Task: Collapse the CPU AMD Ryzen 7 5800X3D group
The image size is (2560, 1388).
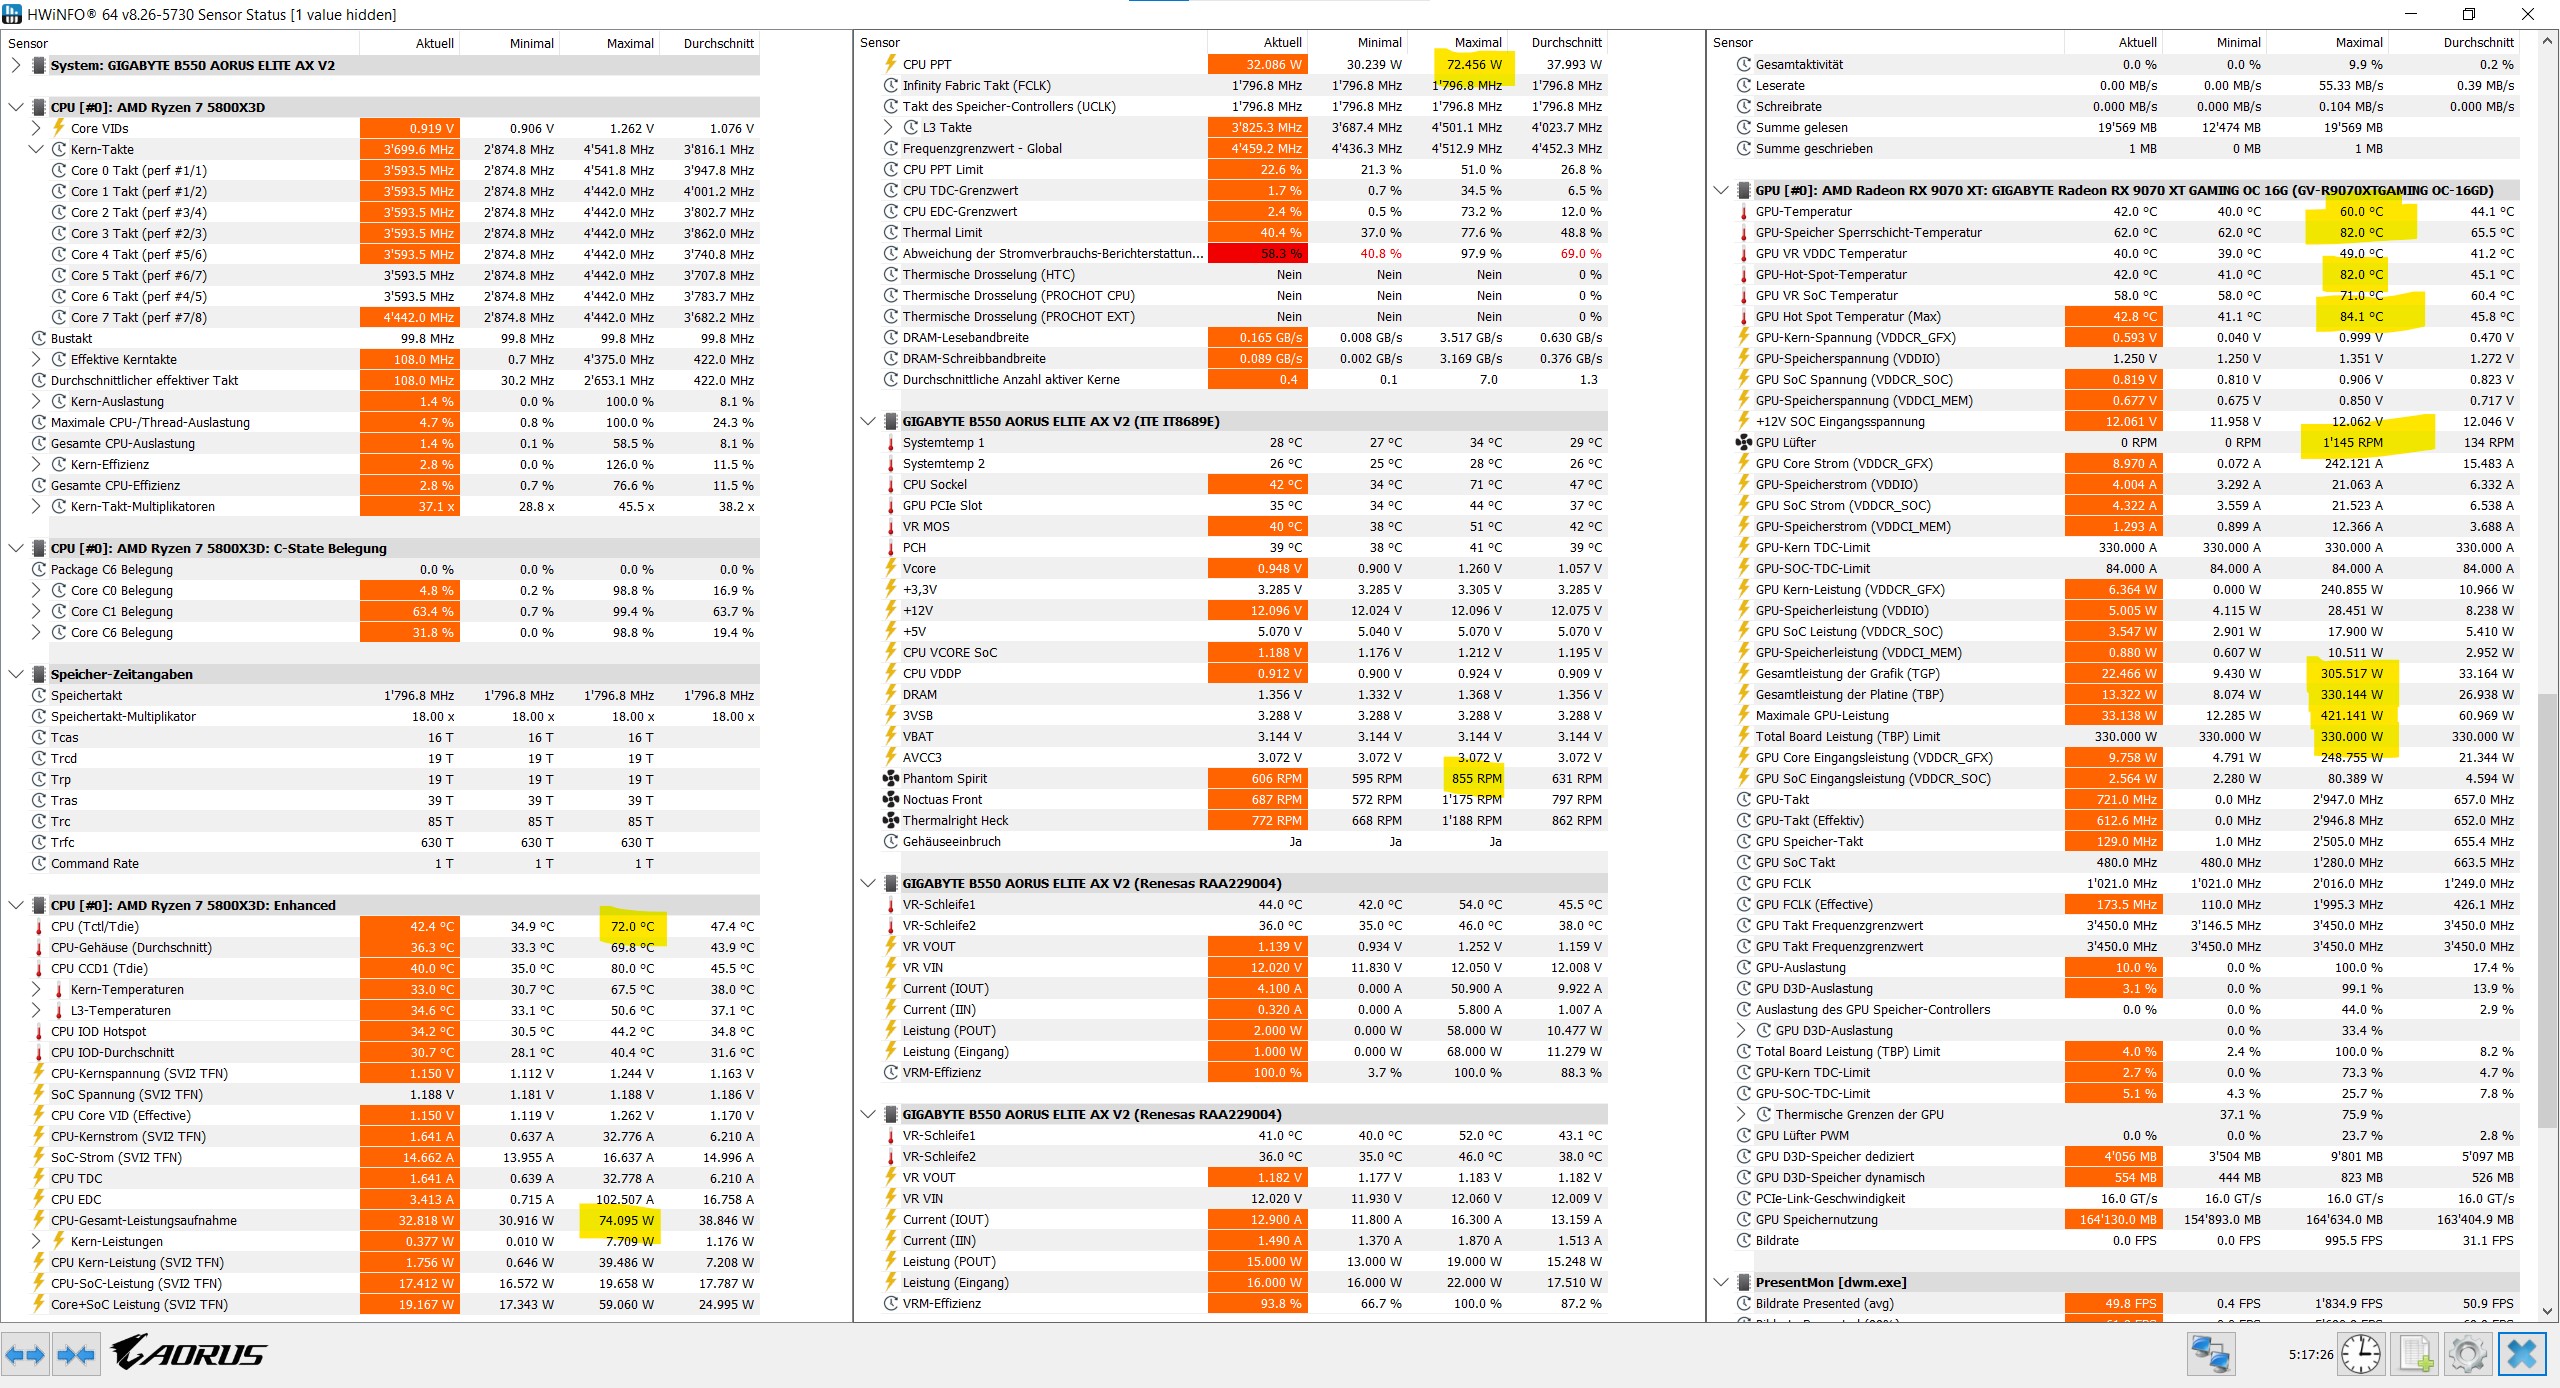Action: (x=16, y=107)
